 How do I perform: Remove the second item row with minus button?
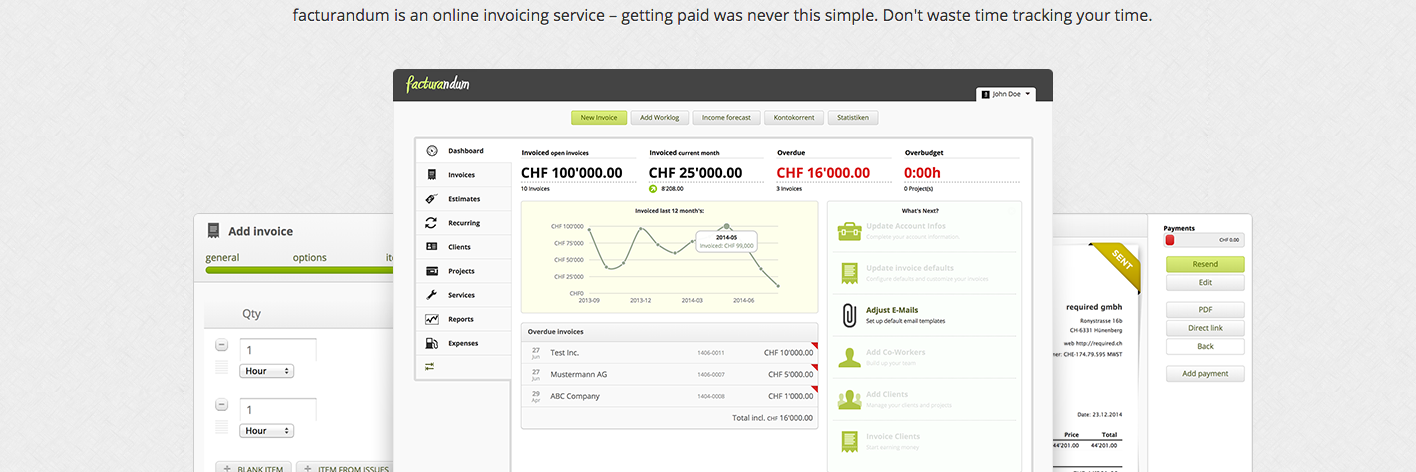click(222, 405)
